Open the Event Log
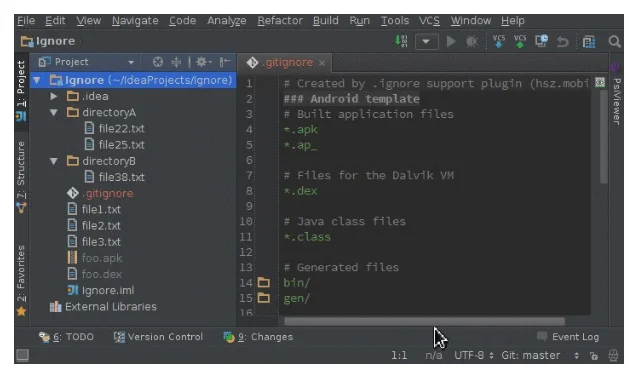 pos(568,337)
